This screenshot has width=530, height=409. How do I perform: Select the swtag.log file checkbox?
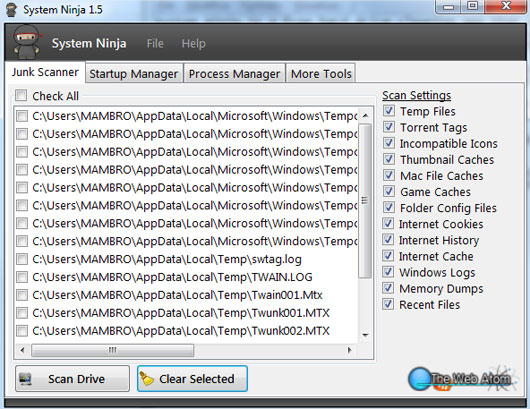pos(22,259)
